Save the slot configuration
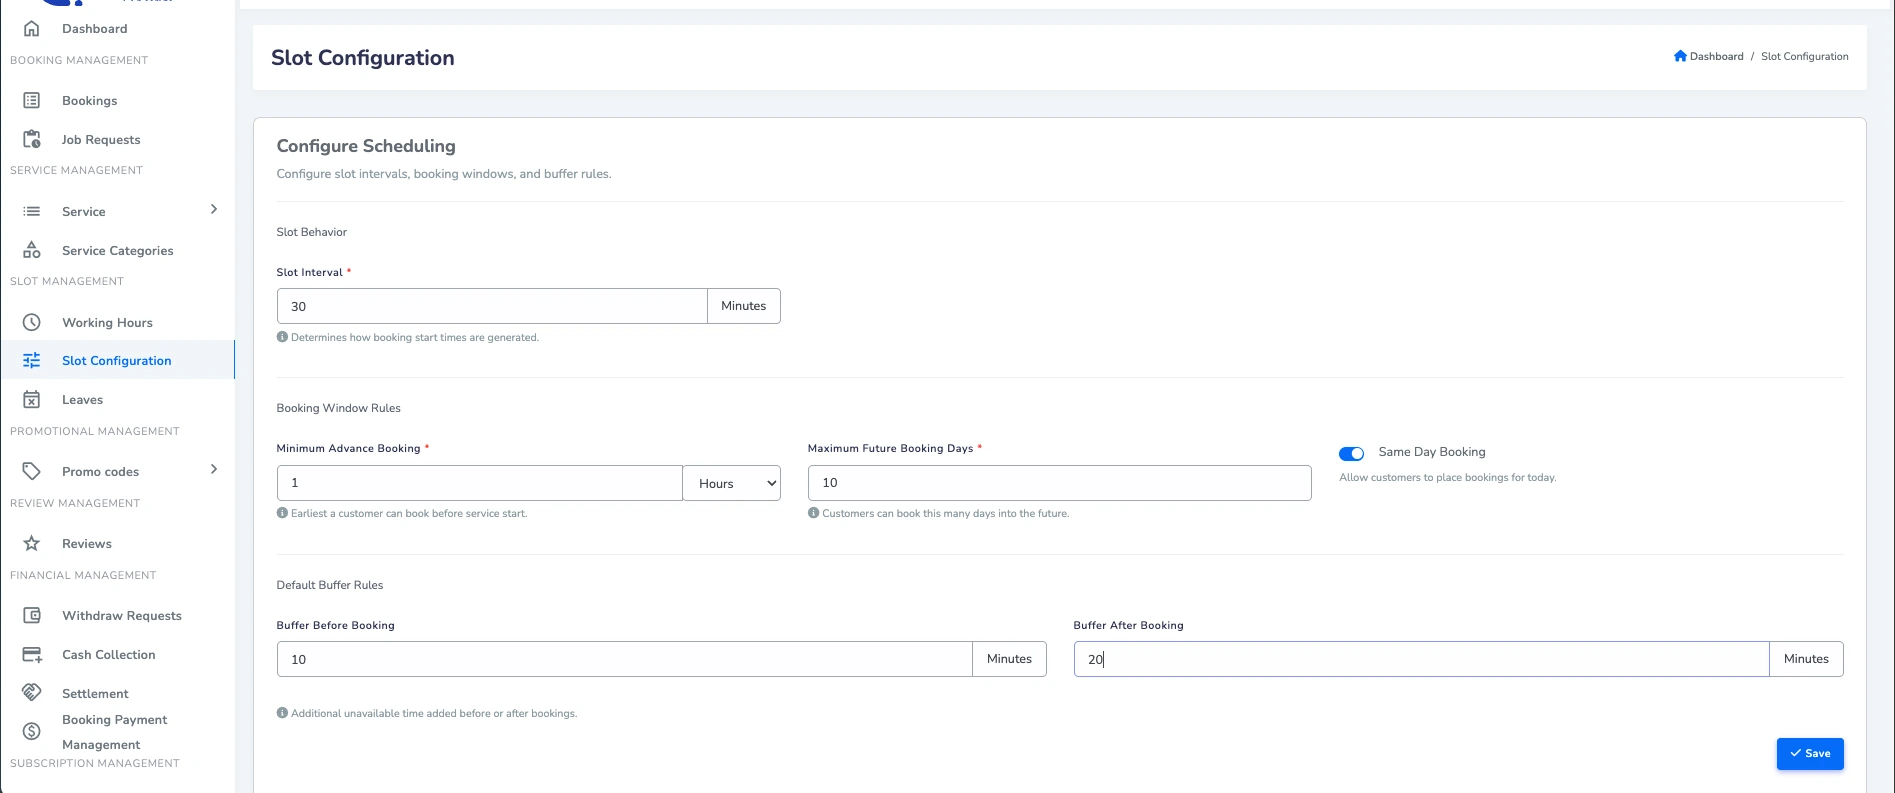Screen dimensions: 1895x793 tap(1810, 754)
